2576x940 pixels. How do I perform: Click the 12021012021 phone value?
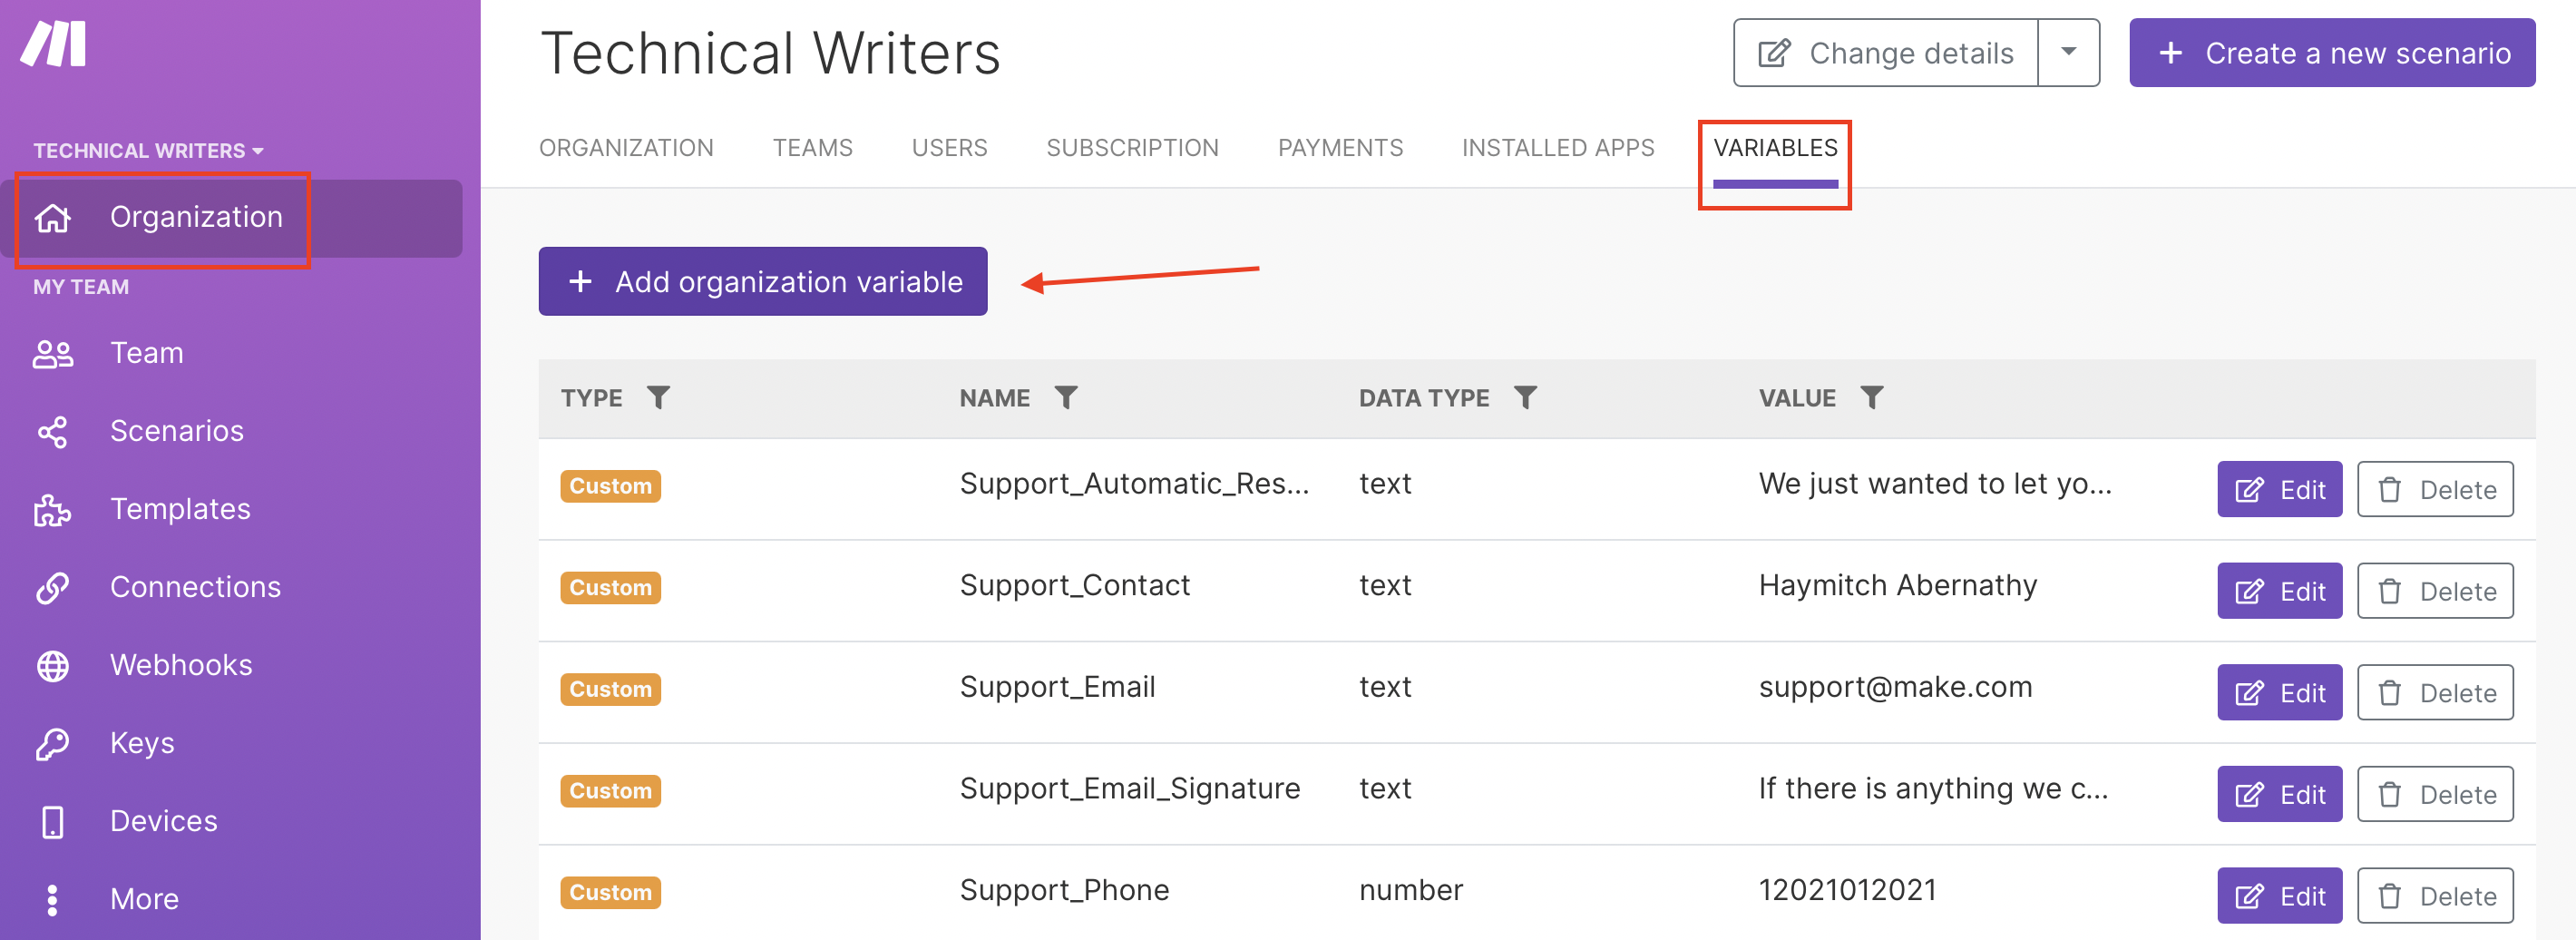click(x=1847, y=891)
